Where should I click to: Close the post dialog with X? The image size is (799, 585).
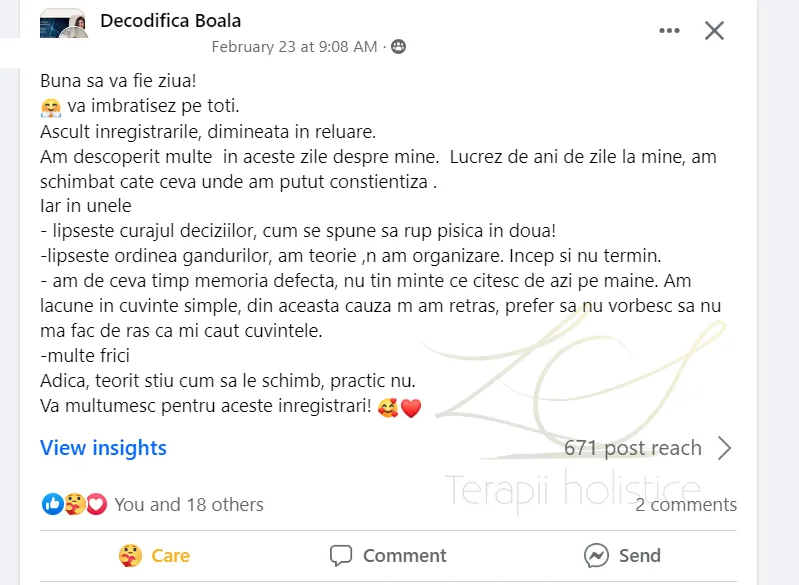(714, 31)
